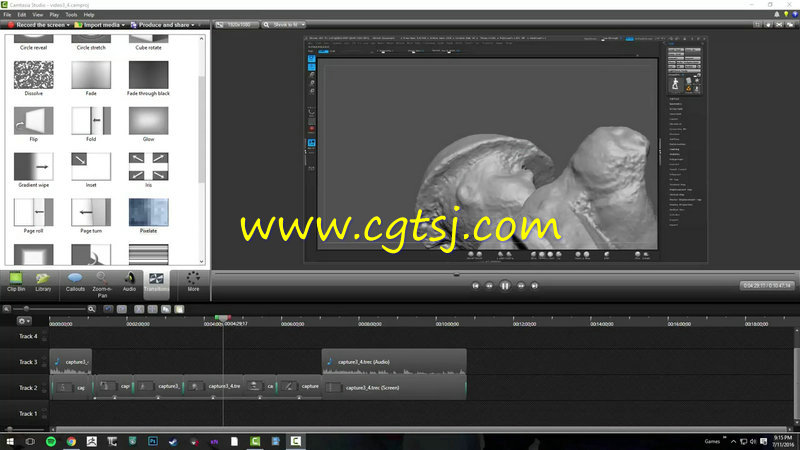
Task: Click the timeline zoom-in magnifier icon
Action: 91,309
